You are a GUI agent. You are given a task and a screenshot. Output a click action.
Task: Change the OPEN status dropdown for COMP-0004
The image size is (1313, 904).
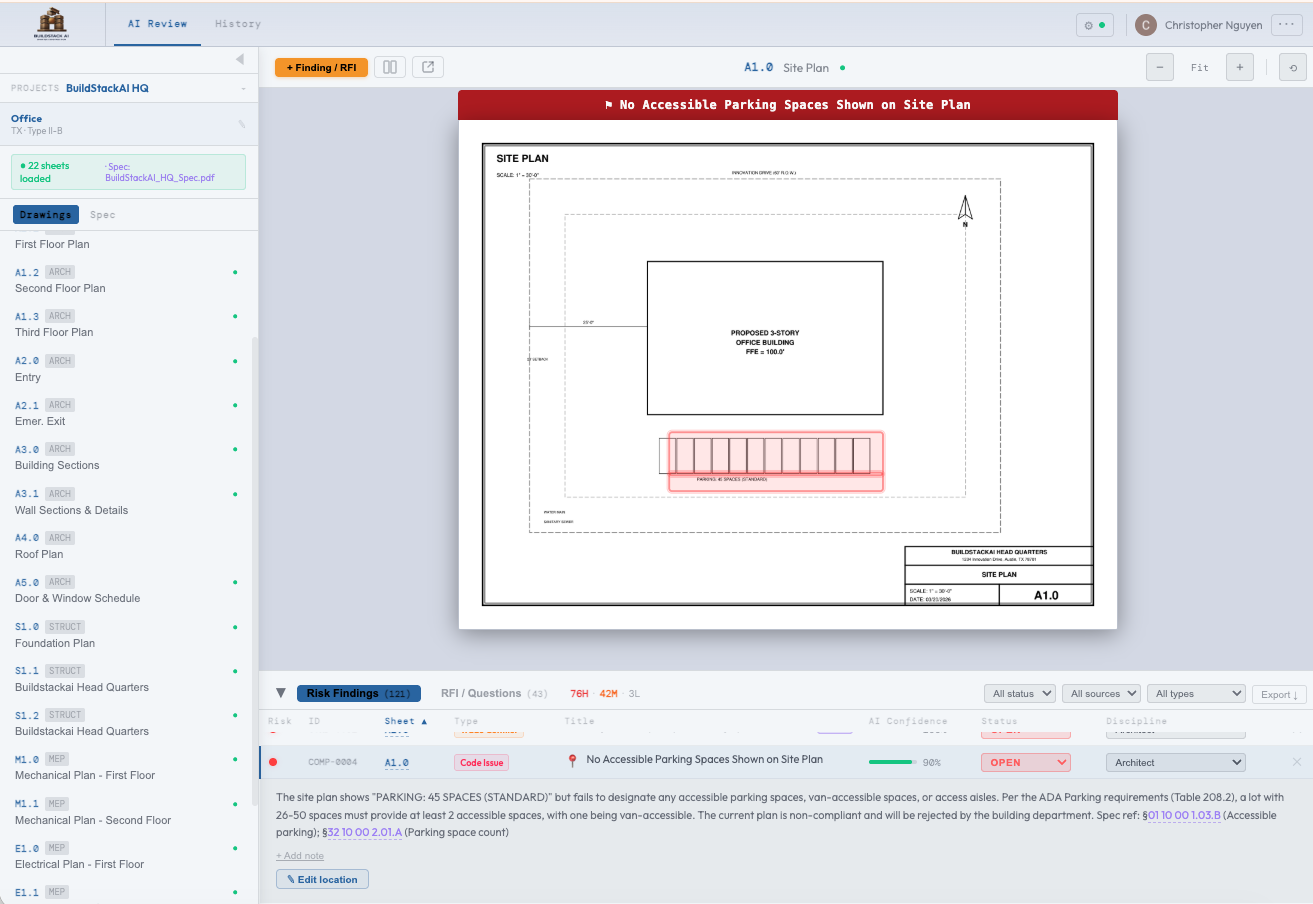click(x=1024, y=761)
